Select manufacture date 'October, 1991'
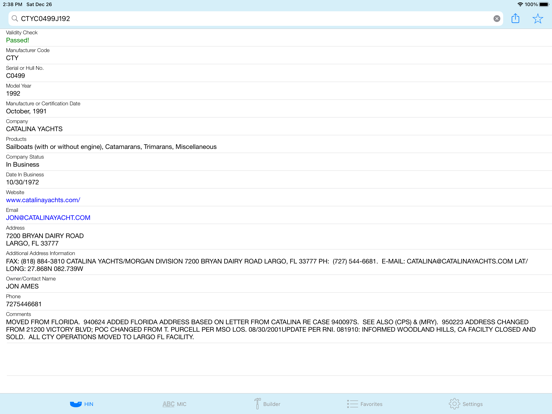552x414 pixels. coord(26,111)
